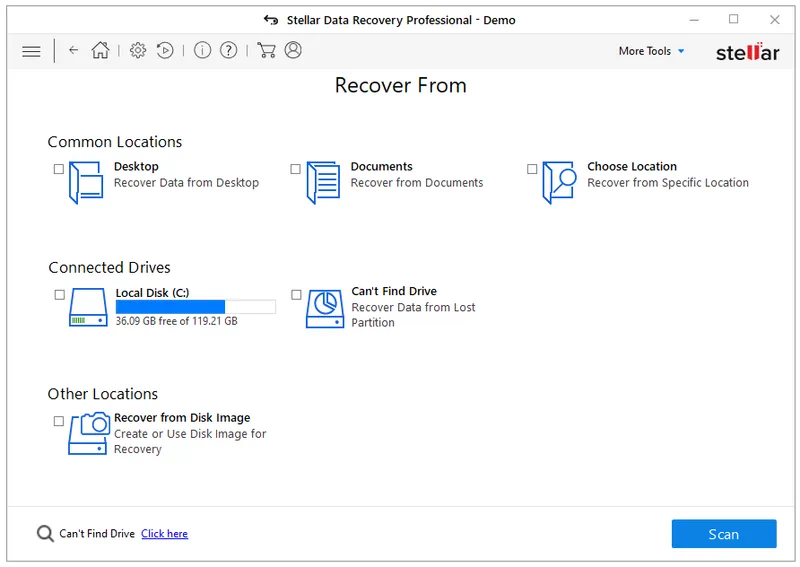Click the Disk Image camera icon

89,434
